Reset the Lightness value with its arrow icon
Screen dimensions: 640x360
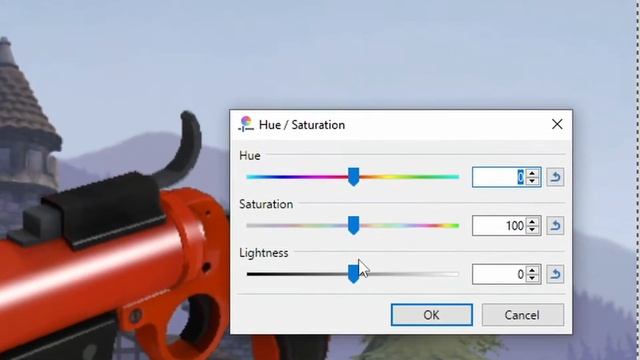[555, 274]
